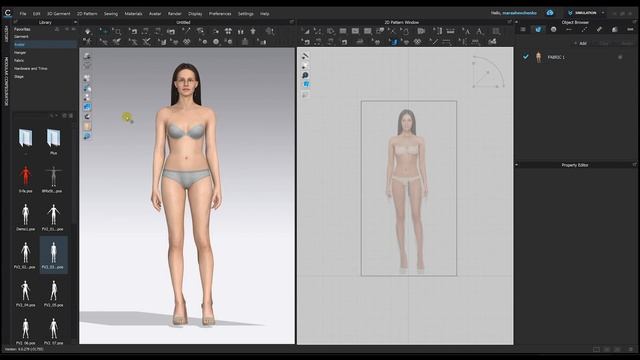Open the Sewing menu
Image resolution: width=640 pixels, height=360 pixels.
pos(110,13)
